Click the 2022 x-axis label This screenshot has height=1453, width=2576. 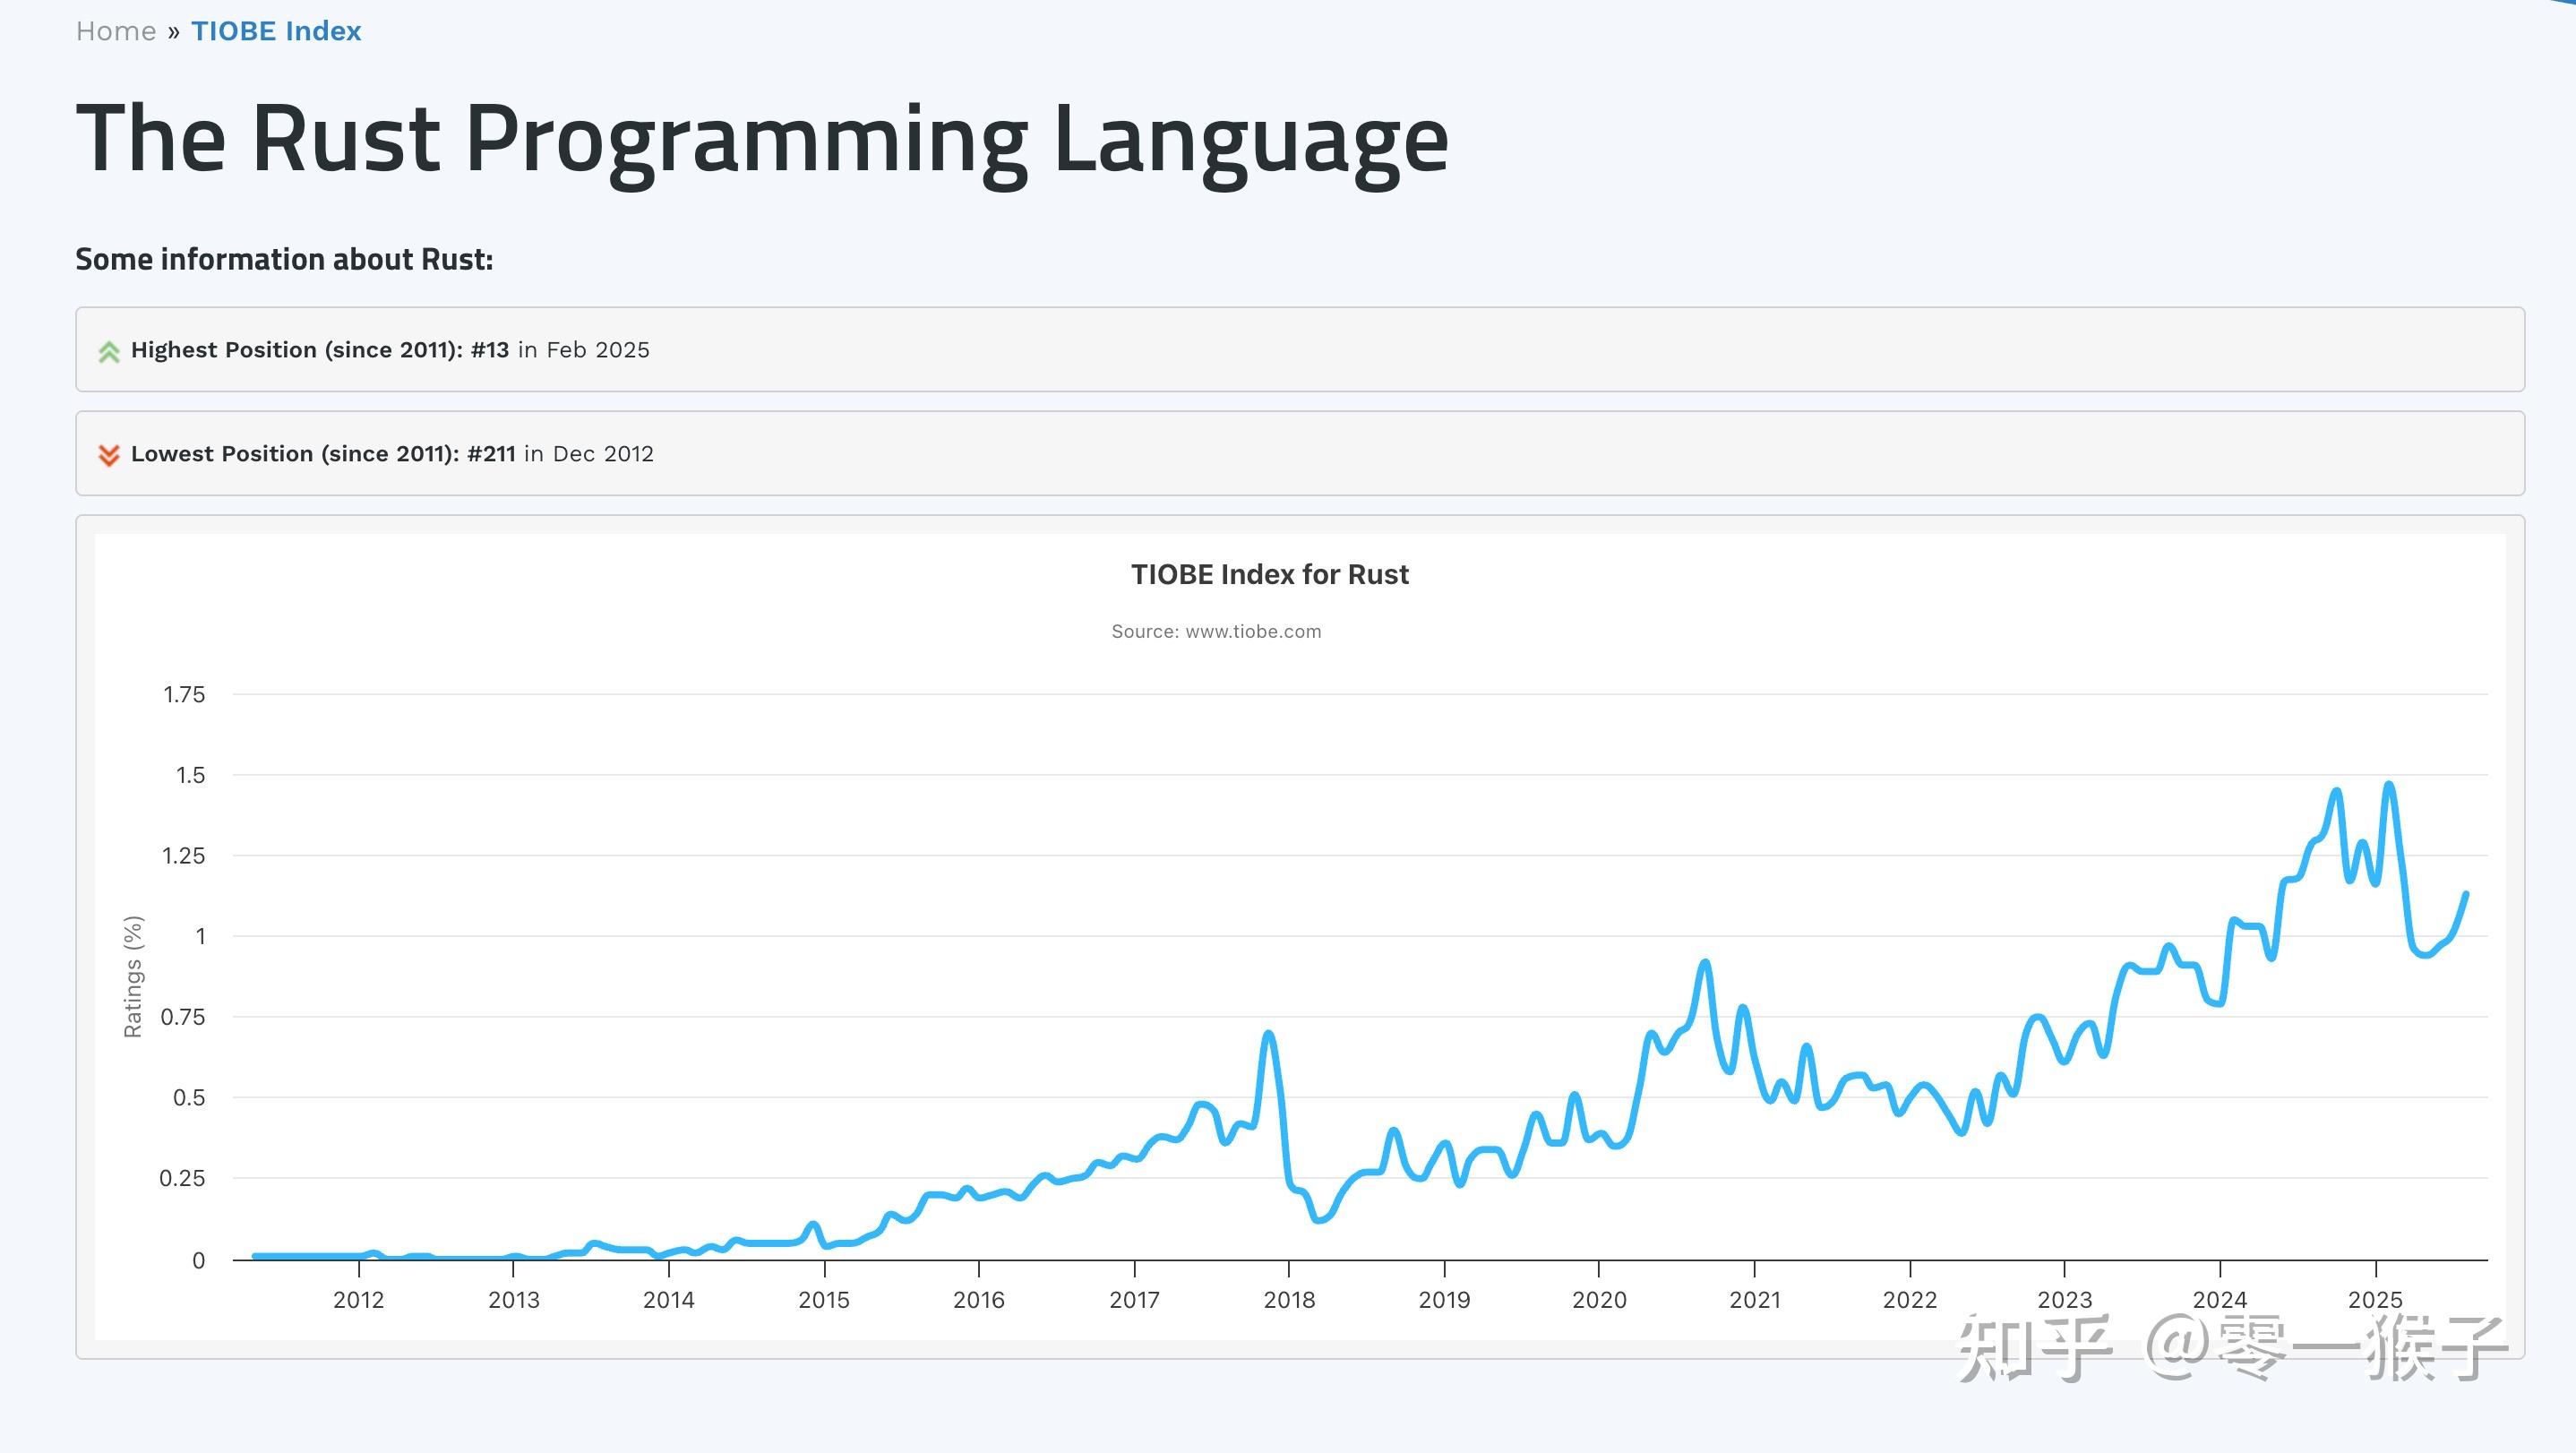point(1910,1300)
